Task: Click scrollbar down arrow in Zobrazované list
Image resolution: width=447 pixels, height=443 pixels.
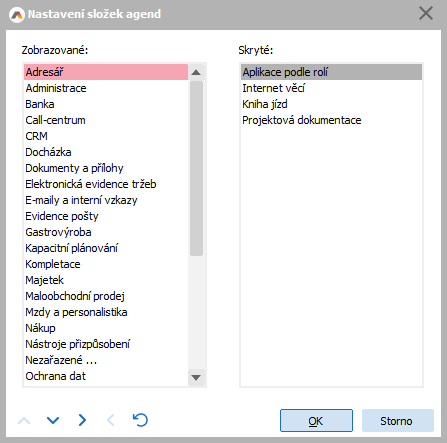Action: [196, 377]
